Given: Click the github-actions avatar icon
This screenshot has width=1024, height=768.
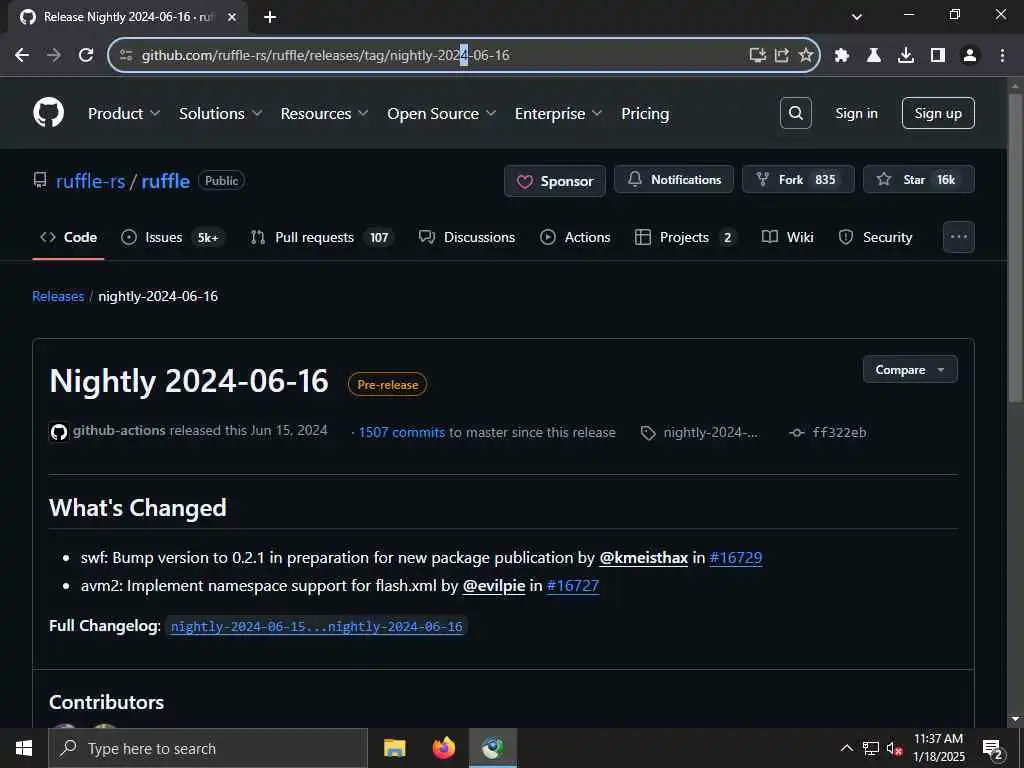Looking at the screenshot, I should pos(59,432).
